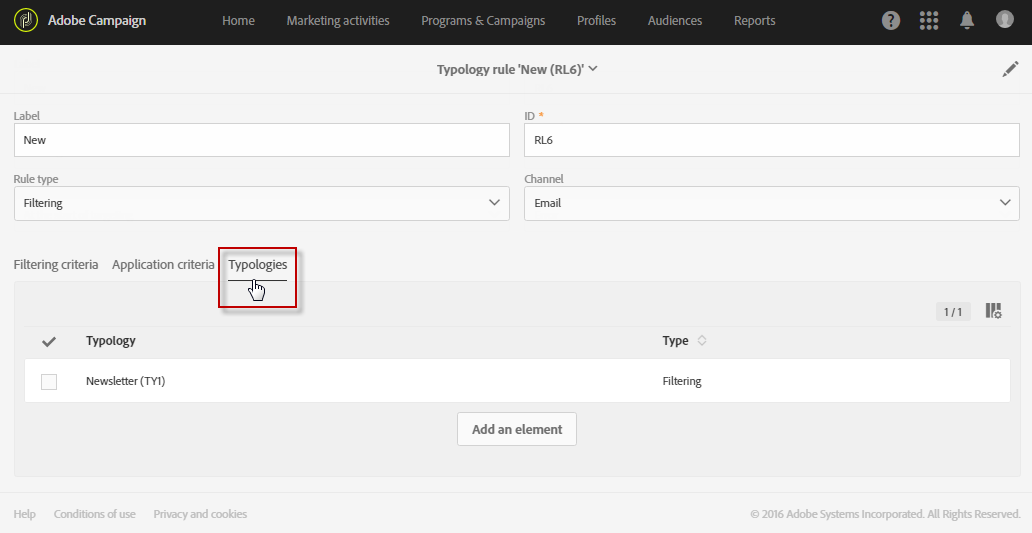Expand the typology rule title chevron
The image size is (1032, 533).
pos(593,69)
